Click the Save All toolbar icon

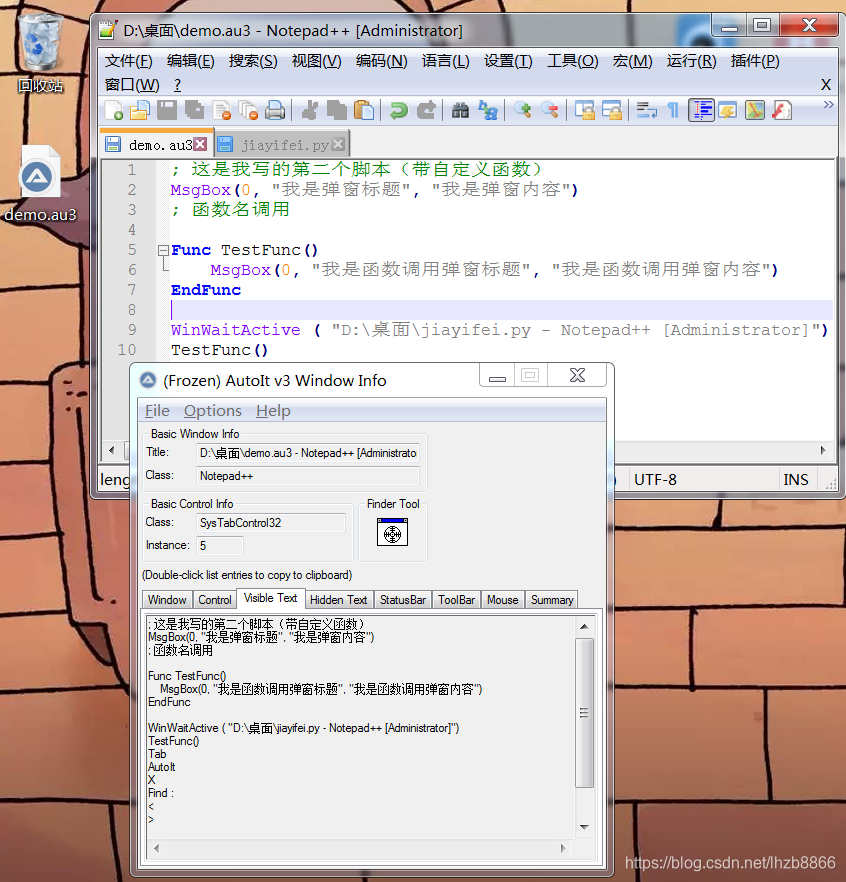click(195, 110)
